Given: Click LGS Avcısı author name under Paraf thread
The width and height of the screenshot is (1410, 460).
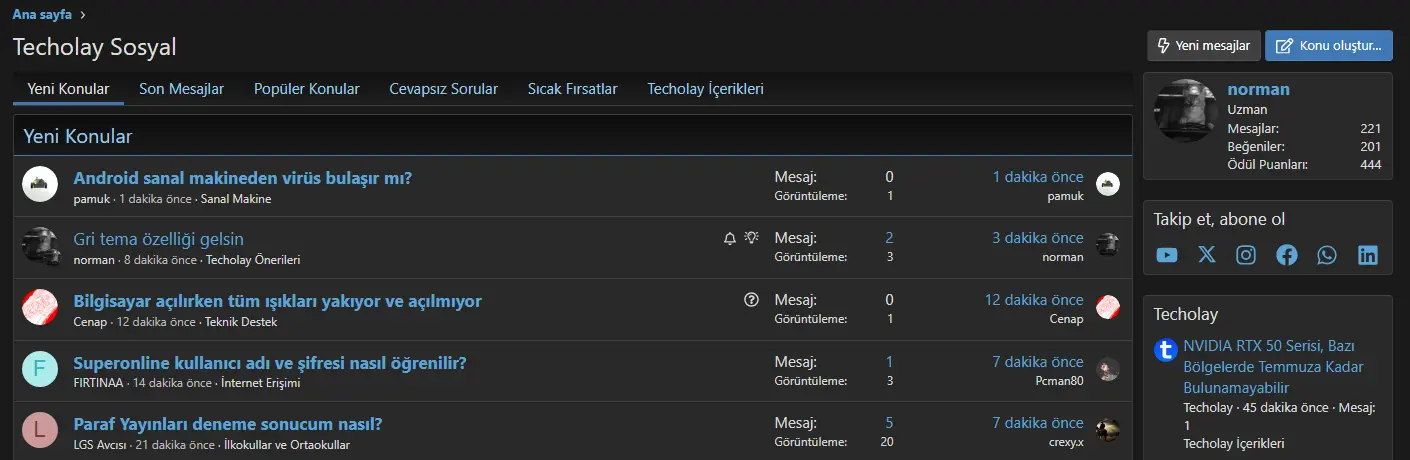Looking at the screenshot, I should coord(101,445).
